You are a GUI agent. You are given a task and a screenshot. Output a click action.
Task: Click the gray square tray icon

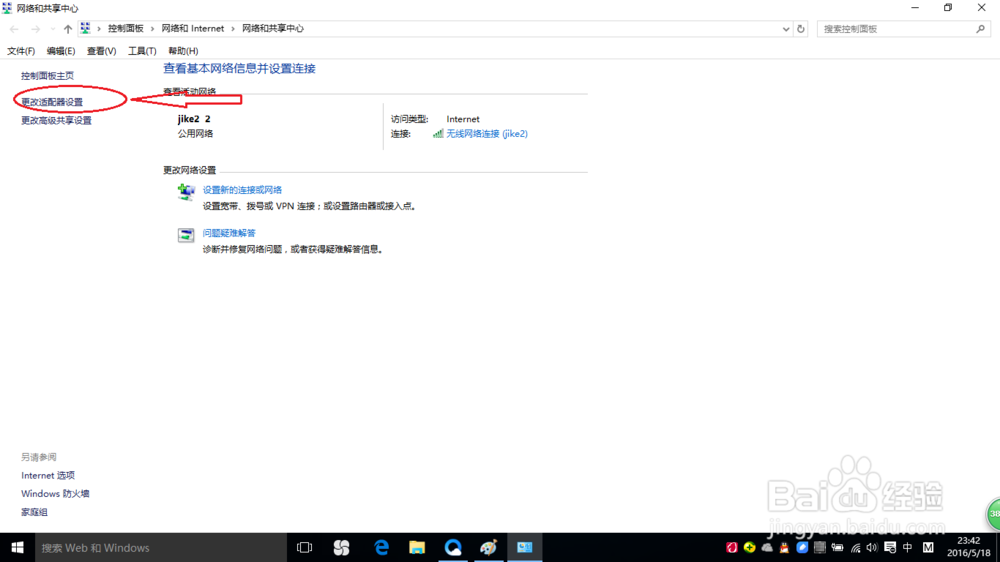pyautogui.click(x=820, y=548)
